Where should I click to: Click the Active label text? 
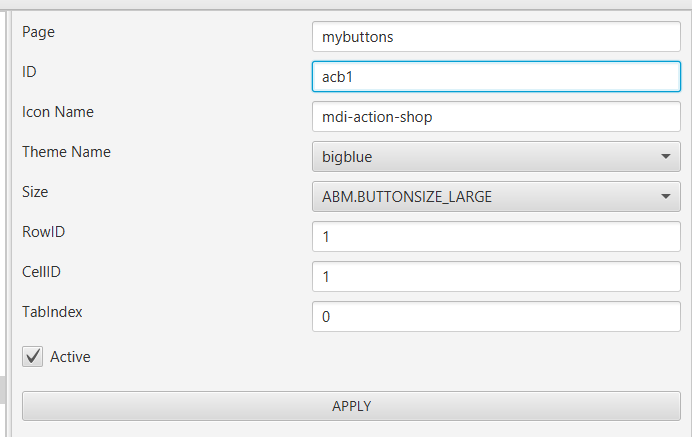click(x=70, y=357)
